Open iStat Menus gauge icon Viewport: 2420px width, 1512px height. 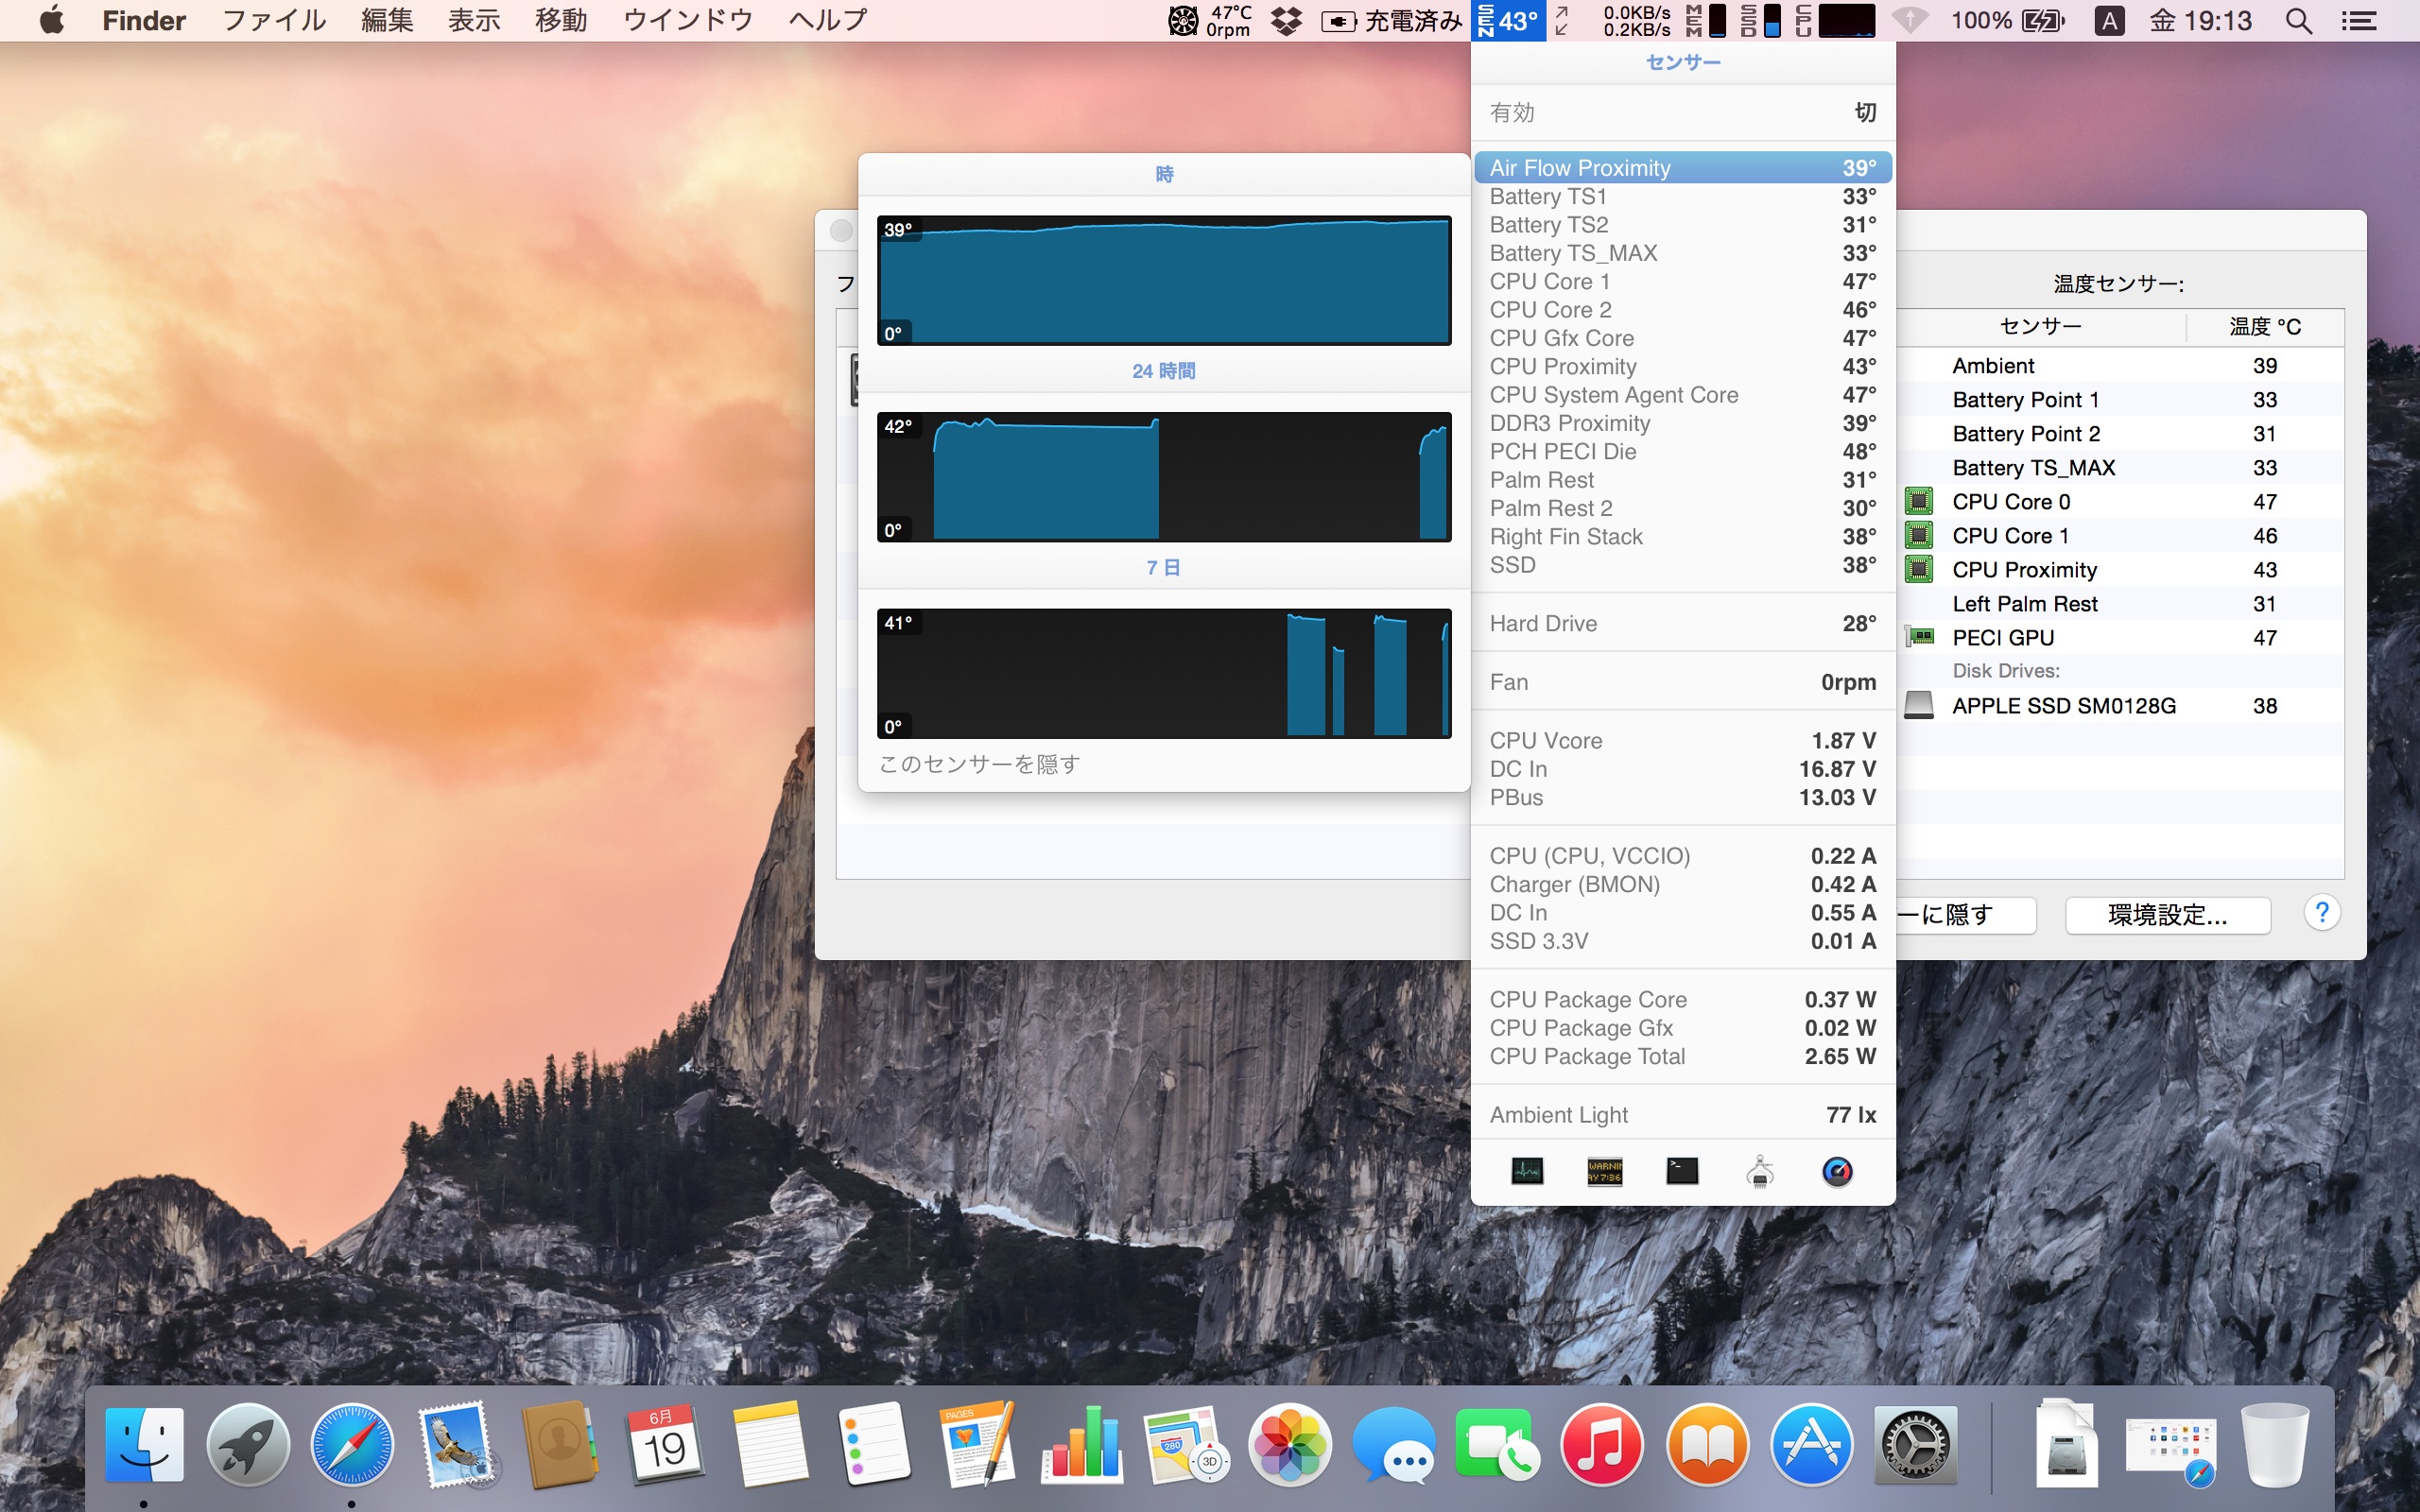coord(1837,1171)
